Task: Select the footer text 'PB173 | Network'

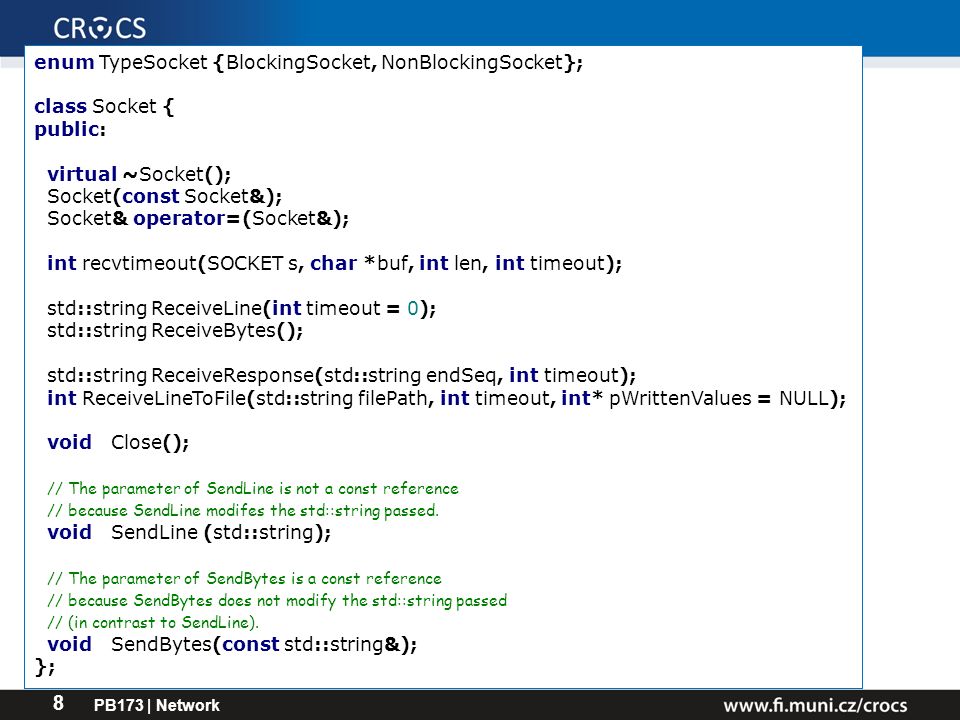Action: click(x=156, y=705)
